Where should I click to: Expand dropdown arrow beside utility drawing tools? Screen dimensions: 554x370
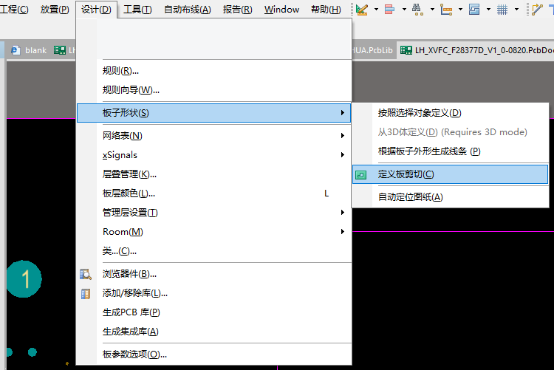[x=376, y=9]
